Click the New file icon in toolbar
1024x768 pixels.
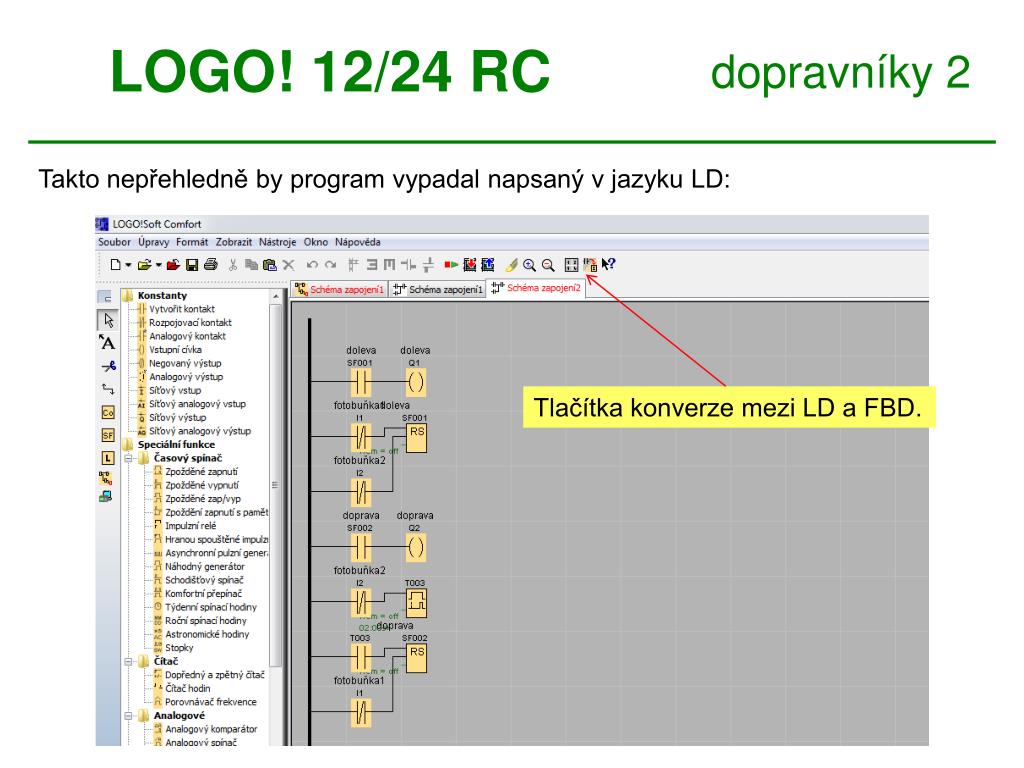[116, 265]
